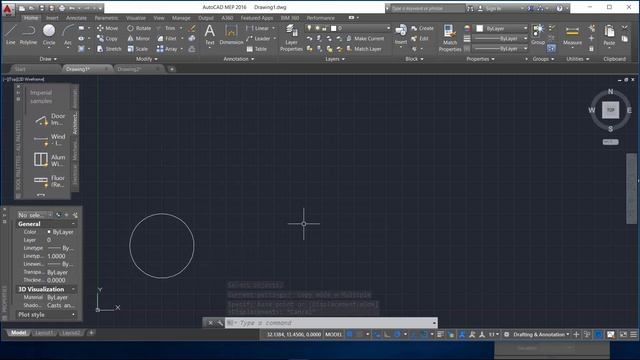Insert a Table annotation
The image size is (640, 360).
[x=257, y=49]
